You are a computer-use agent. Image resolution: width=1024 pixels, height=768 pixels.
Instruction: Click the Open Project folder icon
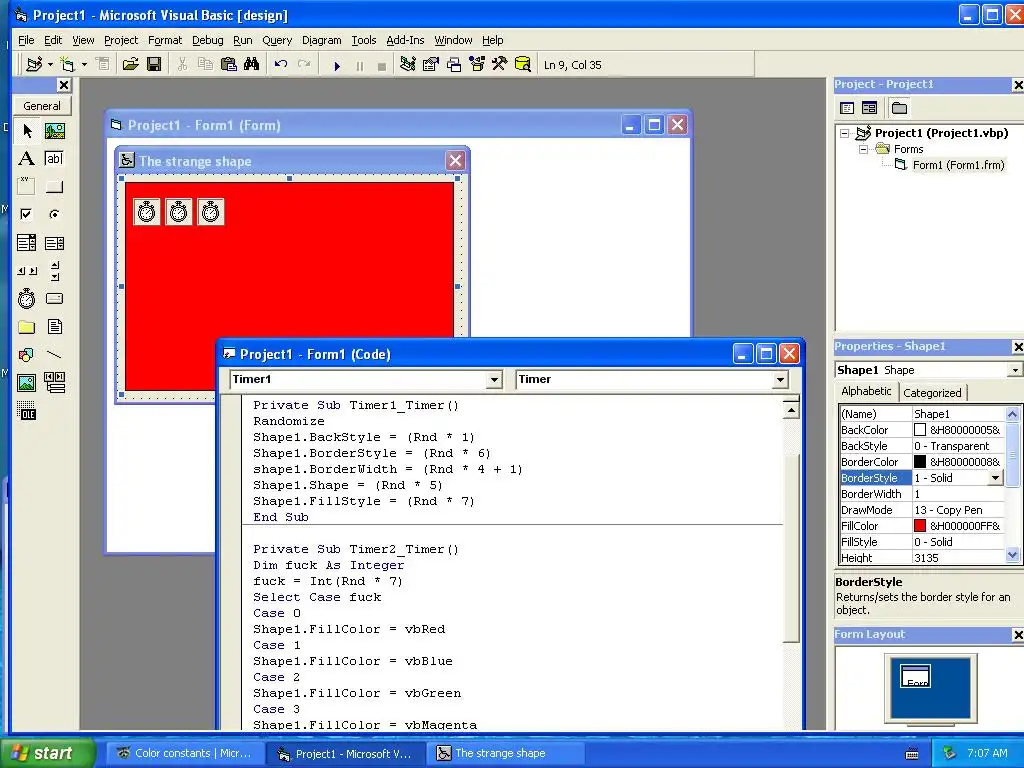tap(131, 64)
